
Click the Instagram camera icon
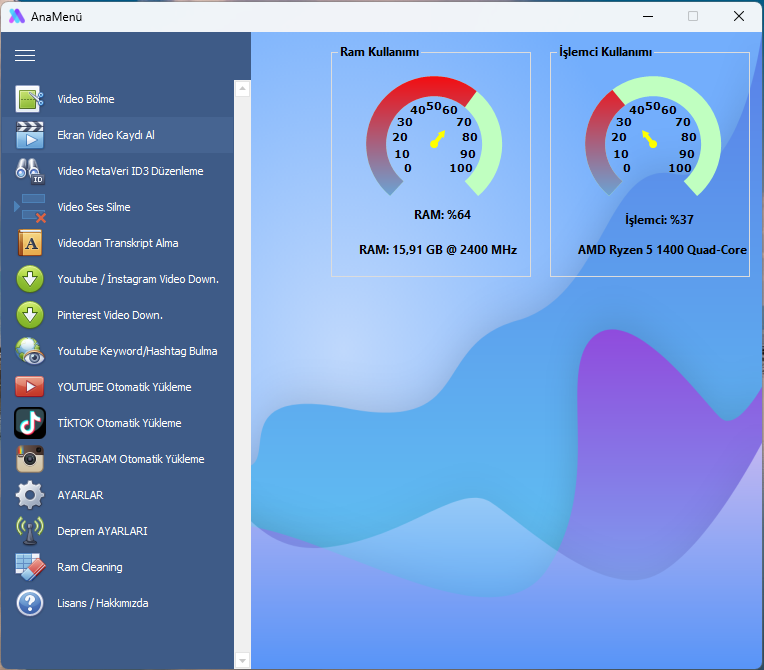pyautogui.click(x=30, y=459)
